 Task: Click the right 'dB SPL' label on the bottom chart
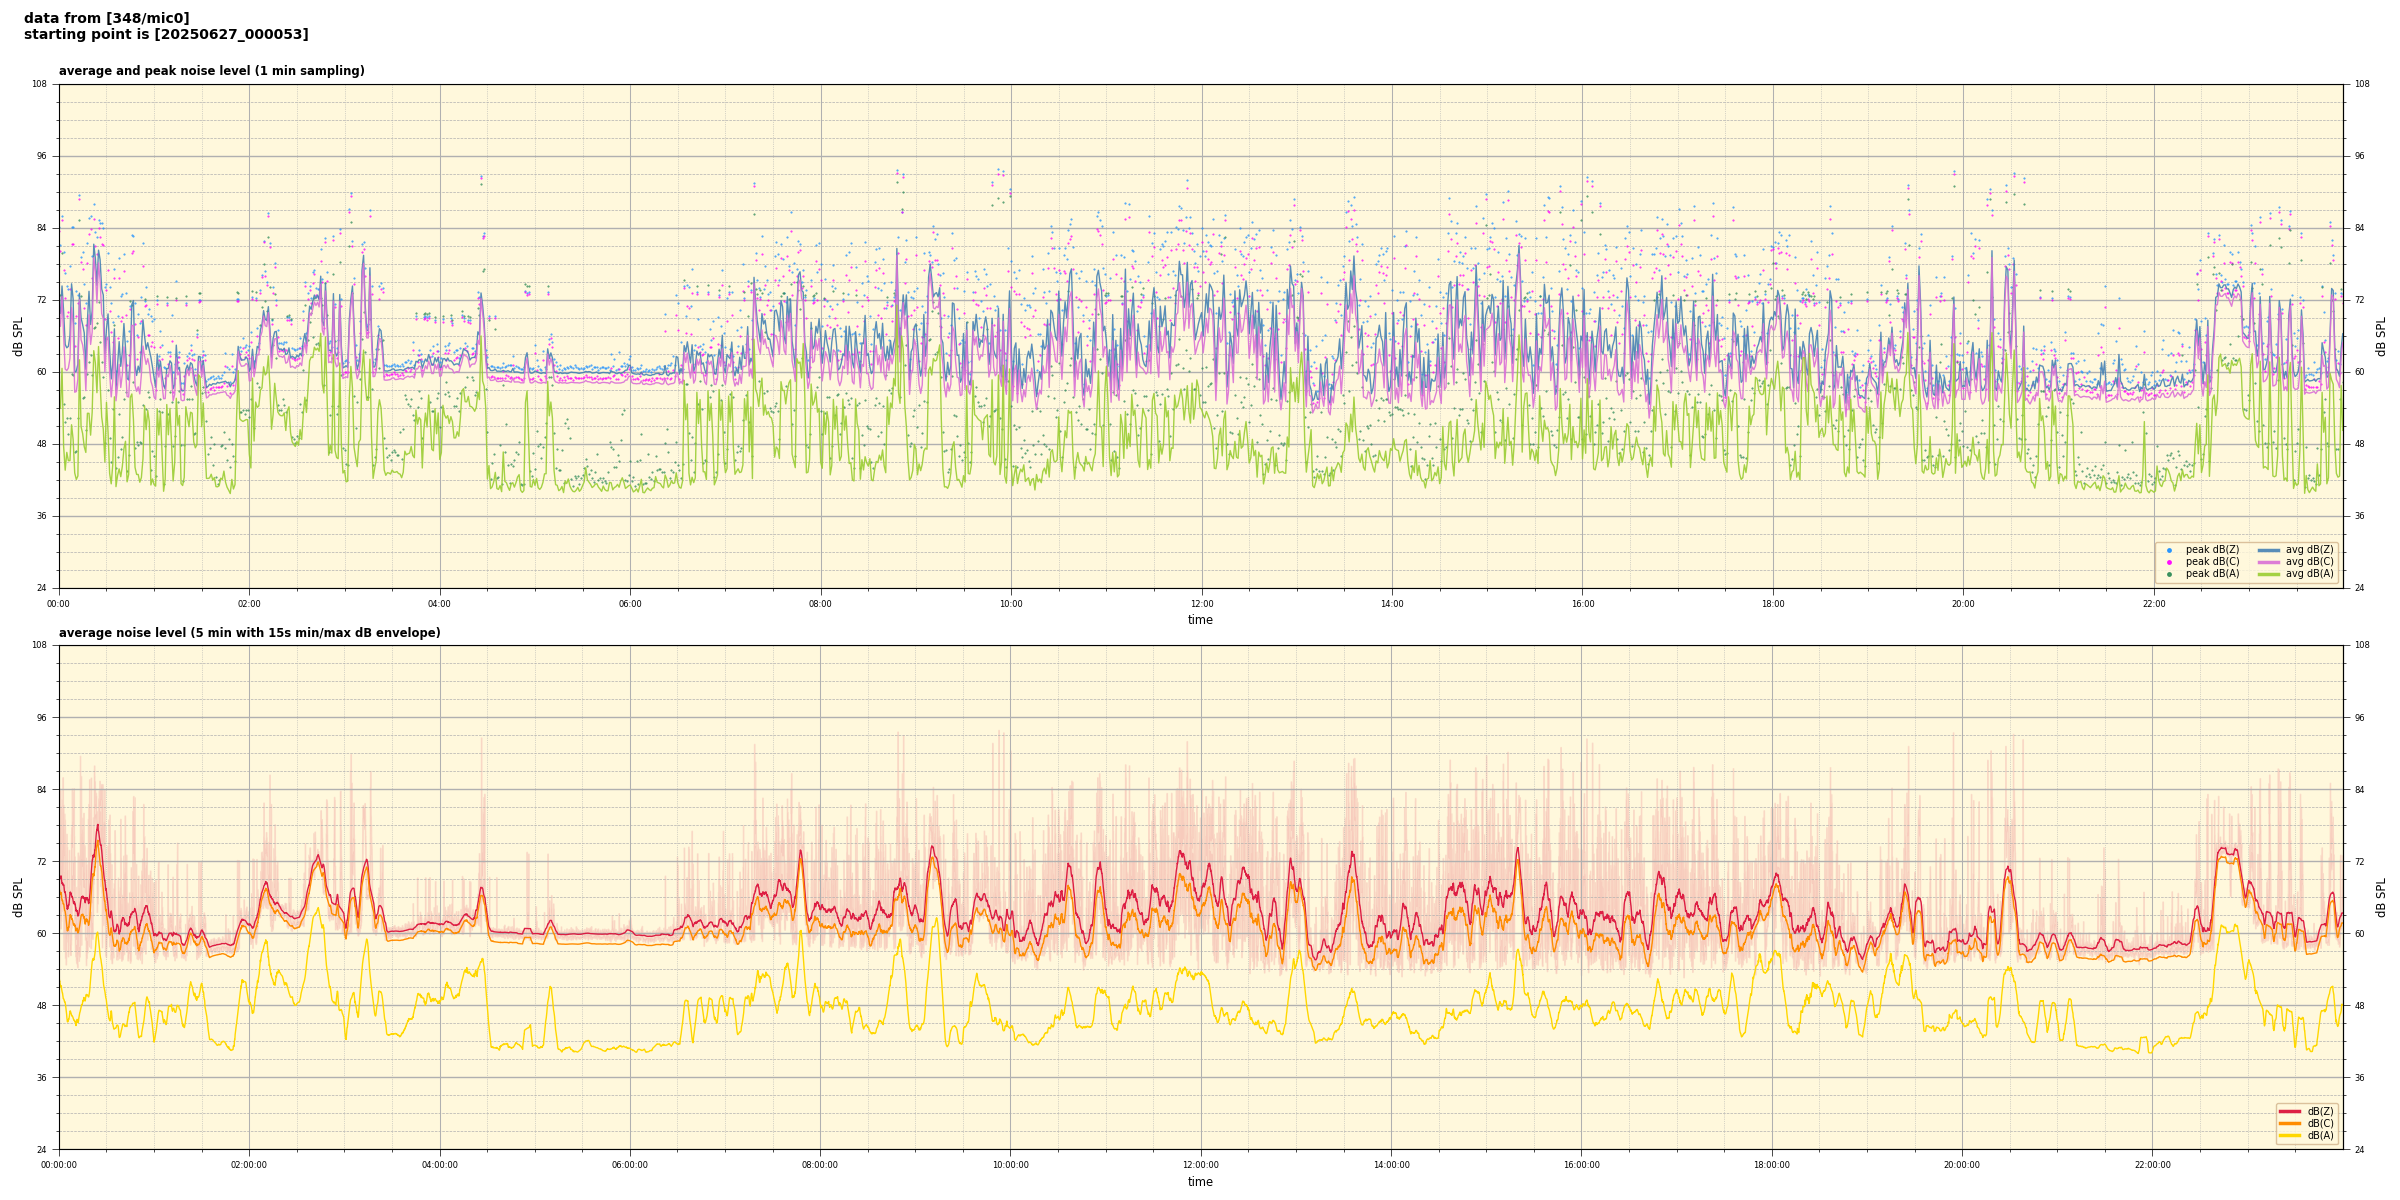[2381, 897]
